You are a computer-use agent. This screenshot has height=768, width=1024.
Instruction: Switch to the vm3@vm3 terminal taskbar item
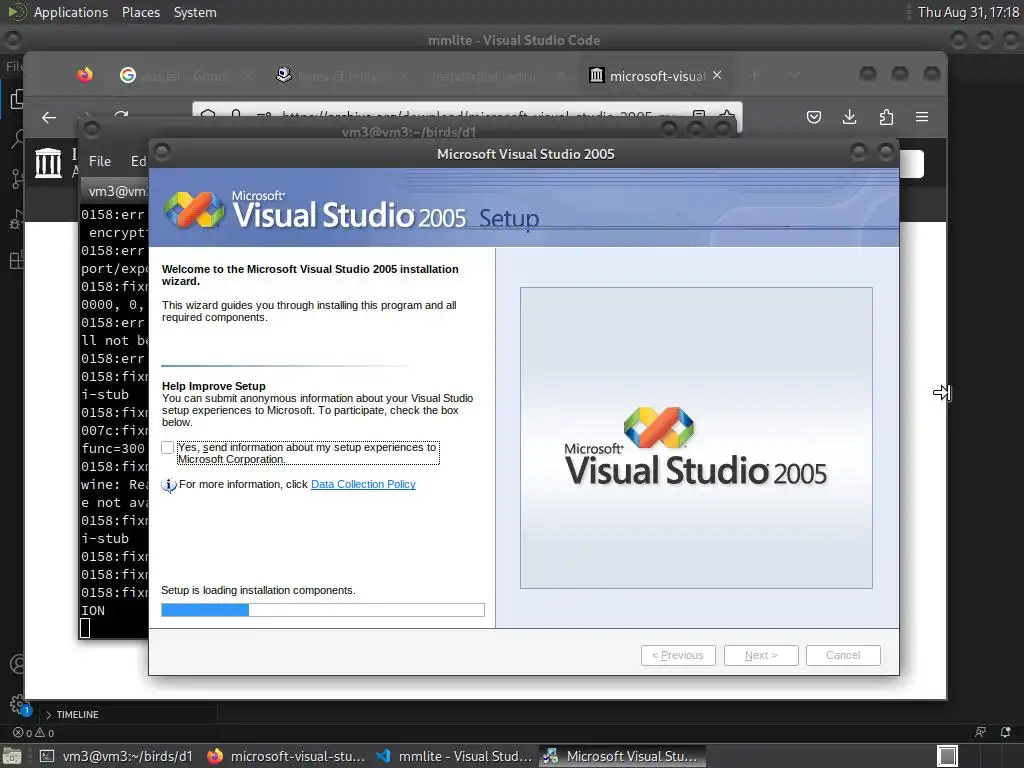tap(116, 756)
